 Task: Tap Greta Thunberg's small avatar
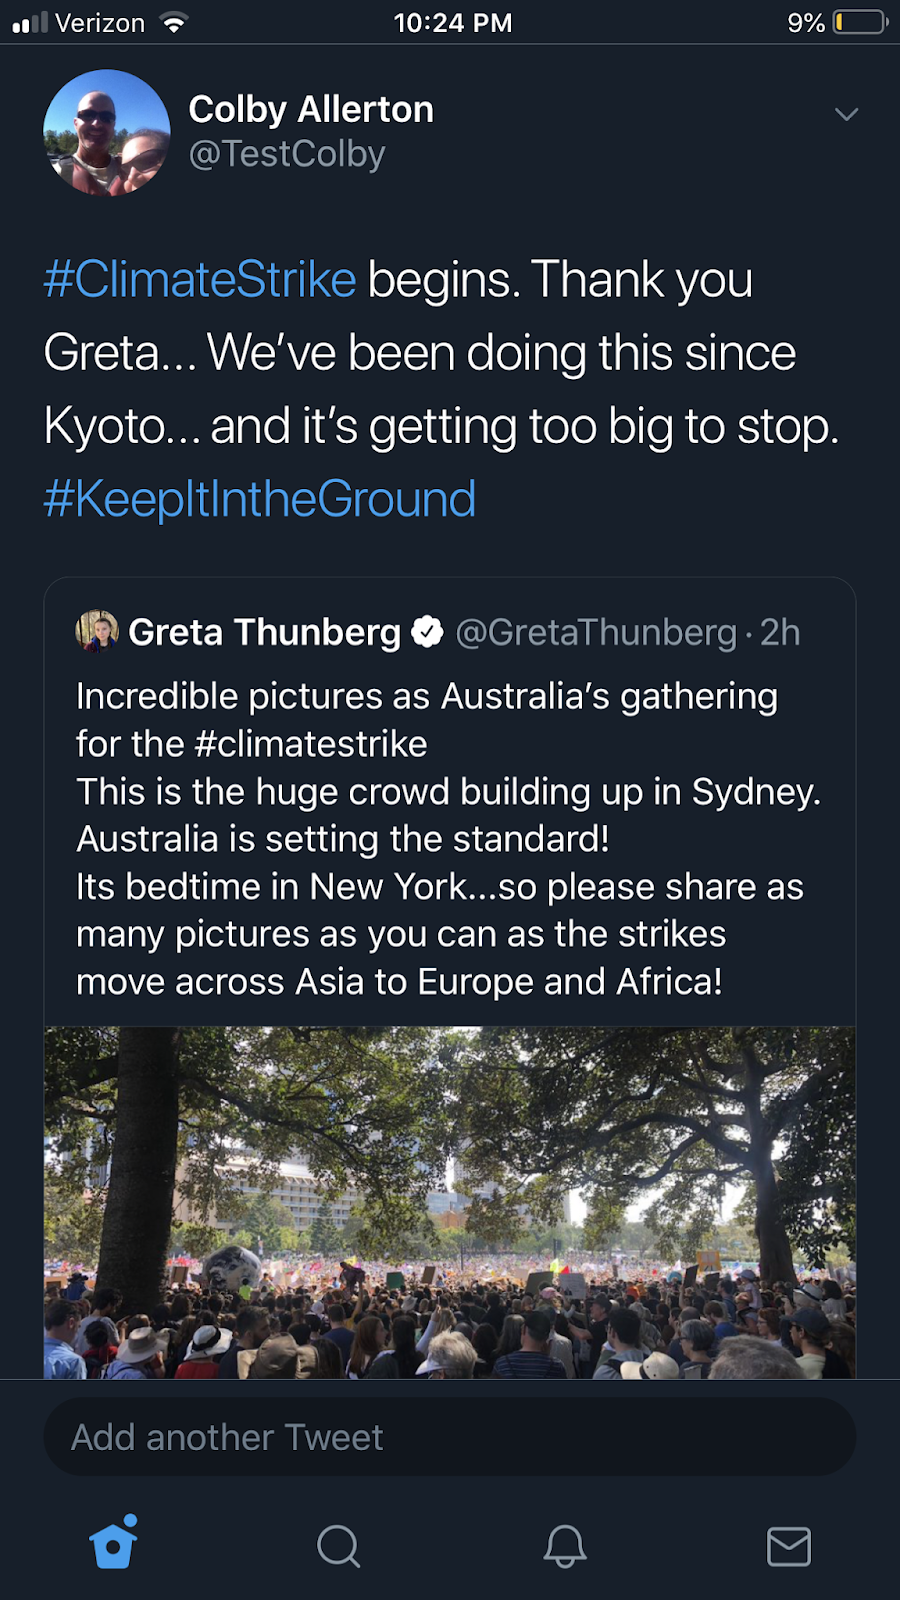97,631
